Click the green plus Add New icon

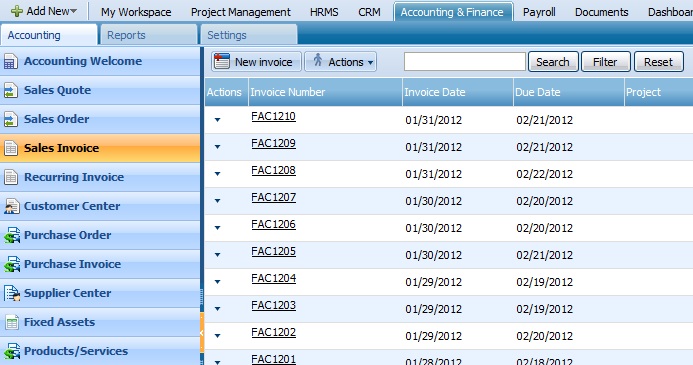(x=17, y=11)
